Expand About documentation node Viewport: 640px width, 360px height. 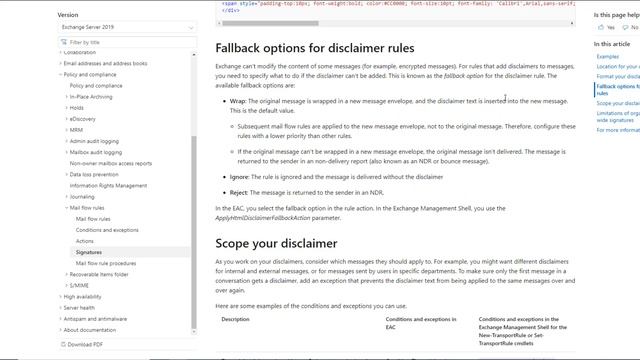[x=60, y=330]
